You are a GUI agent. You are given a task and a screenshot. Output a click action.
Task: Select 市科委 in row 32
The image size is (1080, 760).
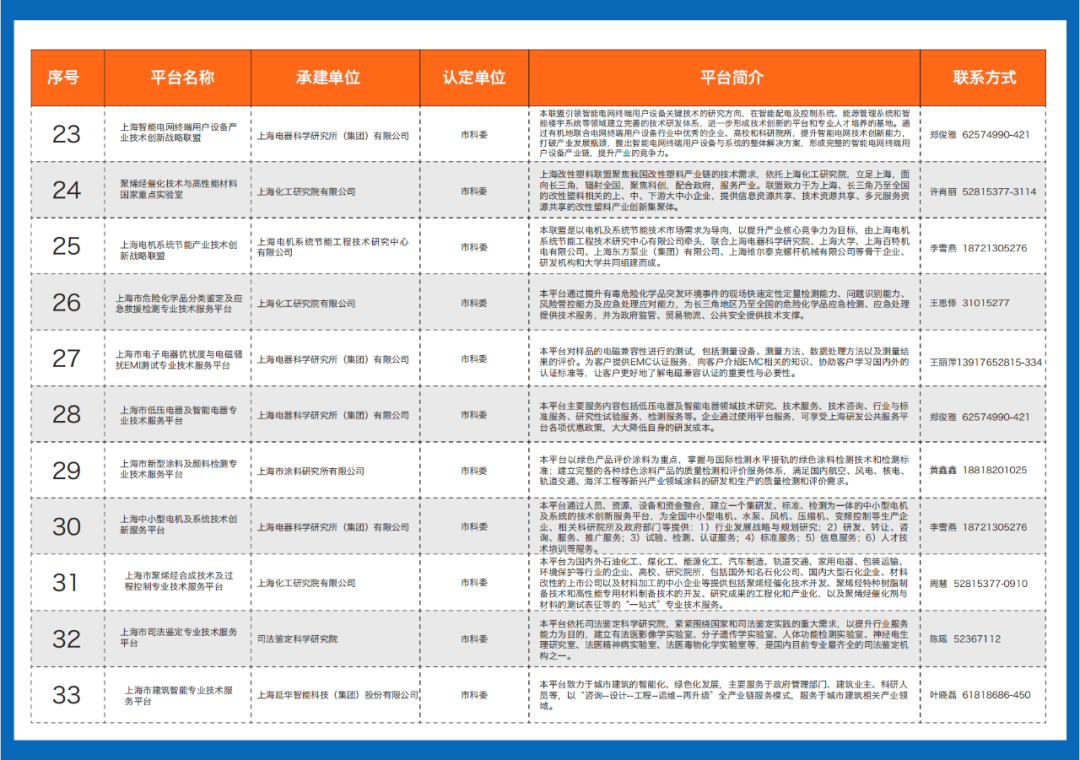pos(474,639)
